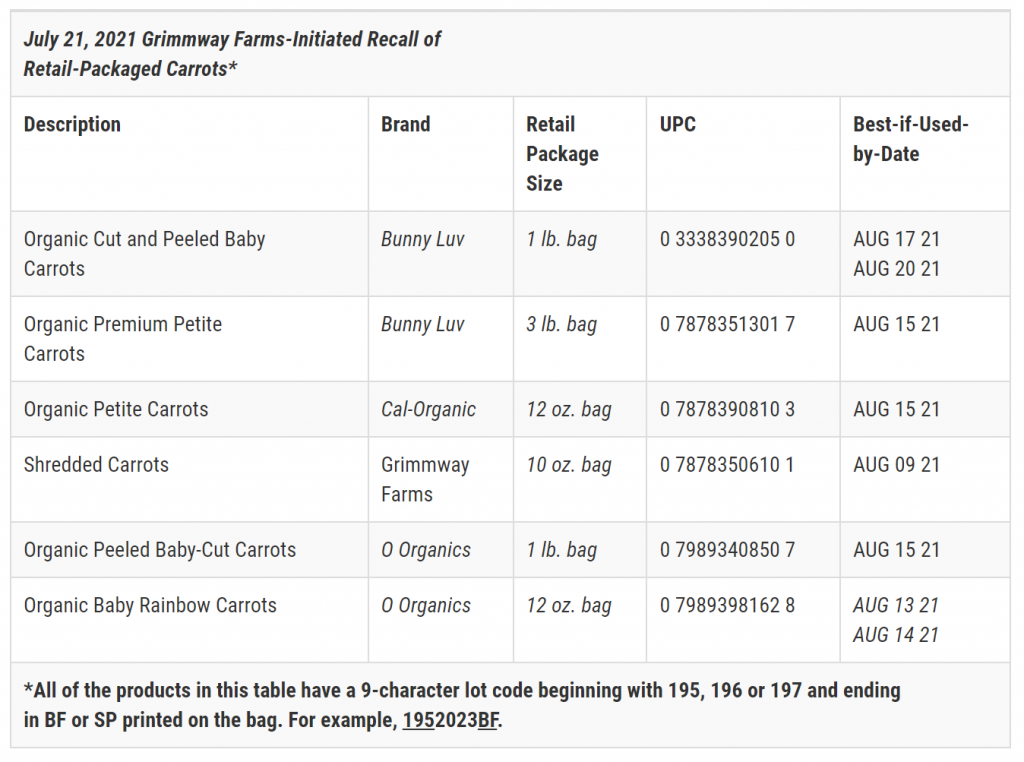Click Organic Baby Rainbow Carrots description
This screenshot has width=1024, height=762.
tap(150, 605)
